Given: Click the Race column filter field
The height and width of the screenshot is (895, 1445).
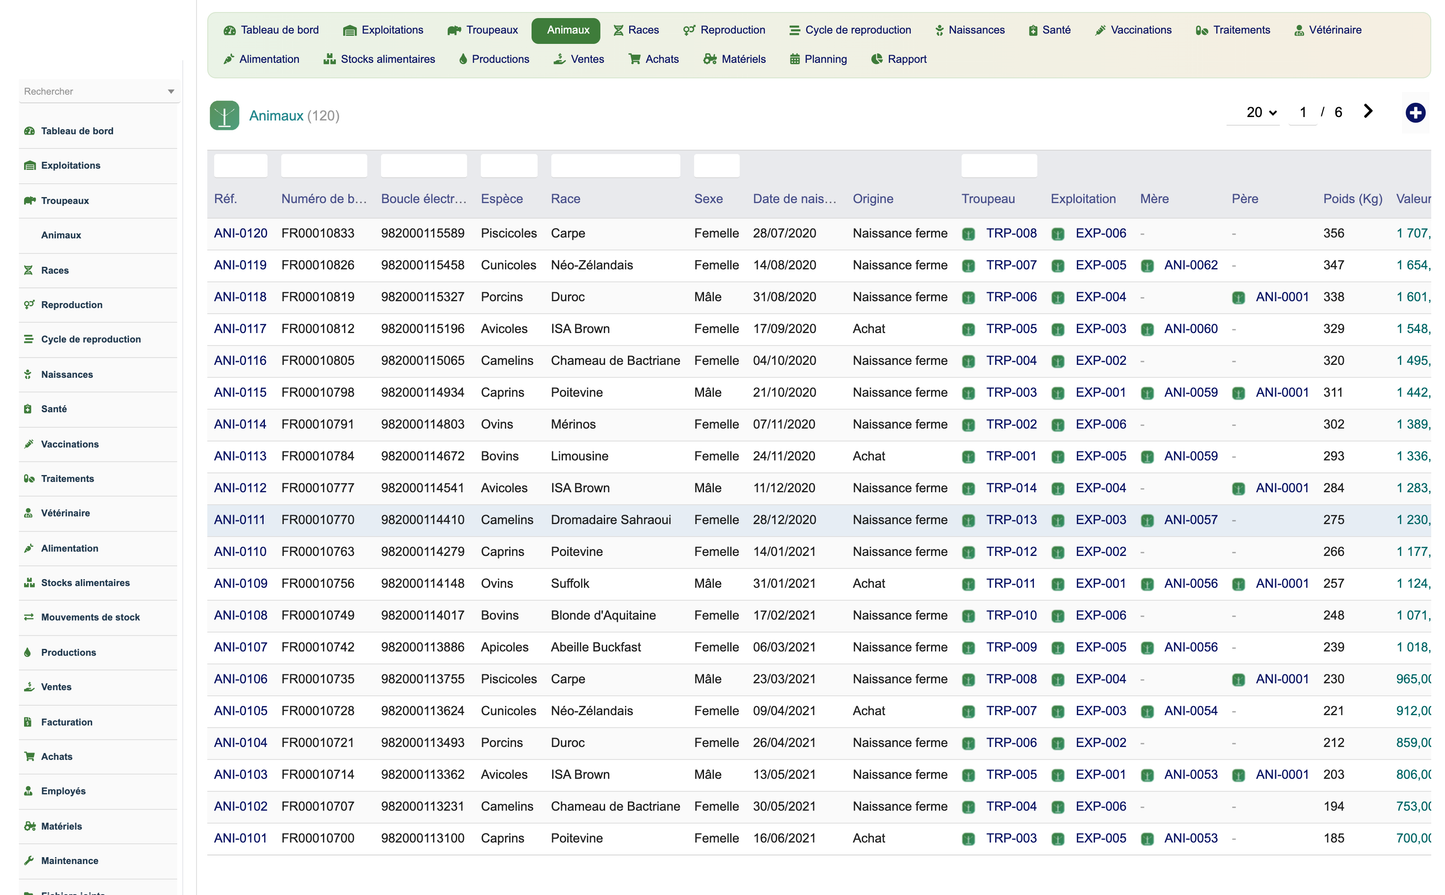Looking at the screenshot, I should pyautogui.click(x=615, y=166).
